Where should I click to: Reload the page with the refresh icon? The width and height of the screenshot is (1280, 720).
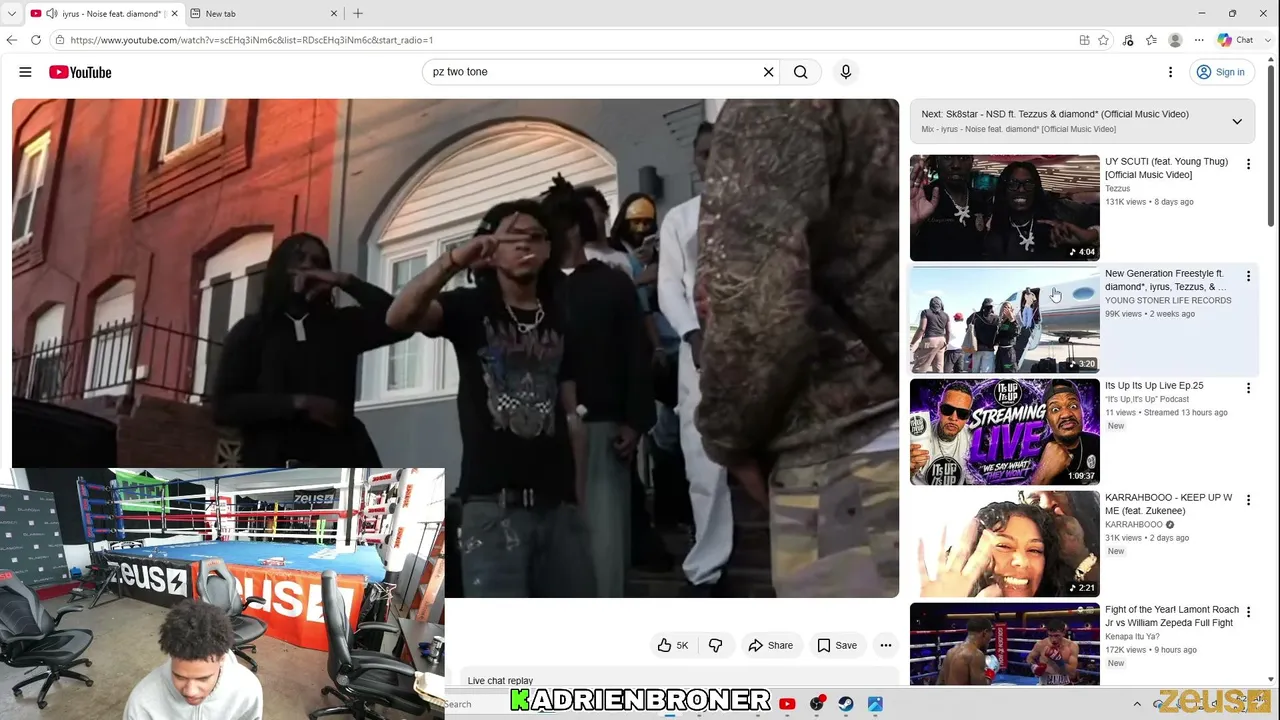(36, 40)
